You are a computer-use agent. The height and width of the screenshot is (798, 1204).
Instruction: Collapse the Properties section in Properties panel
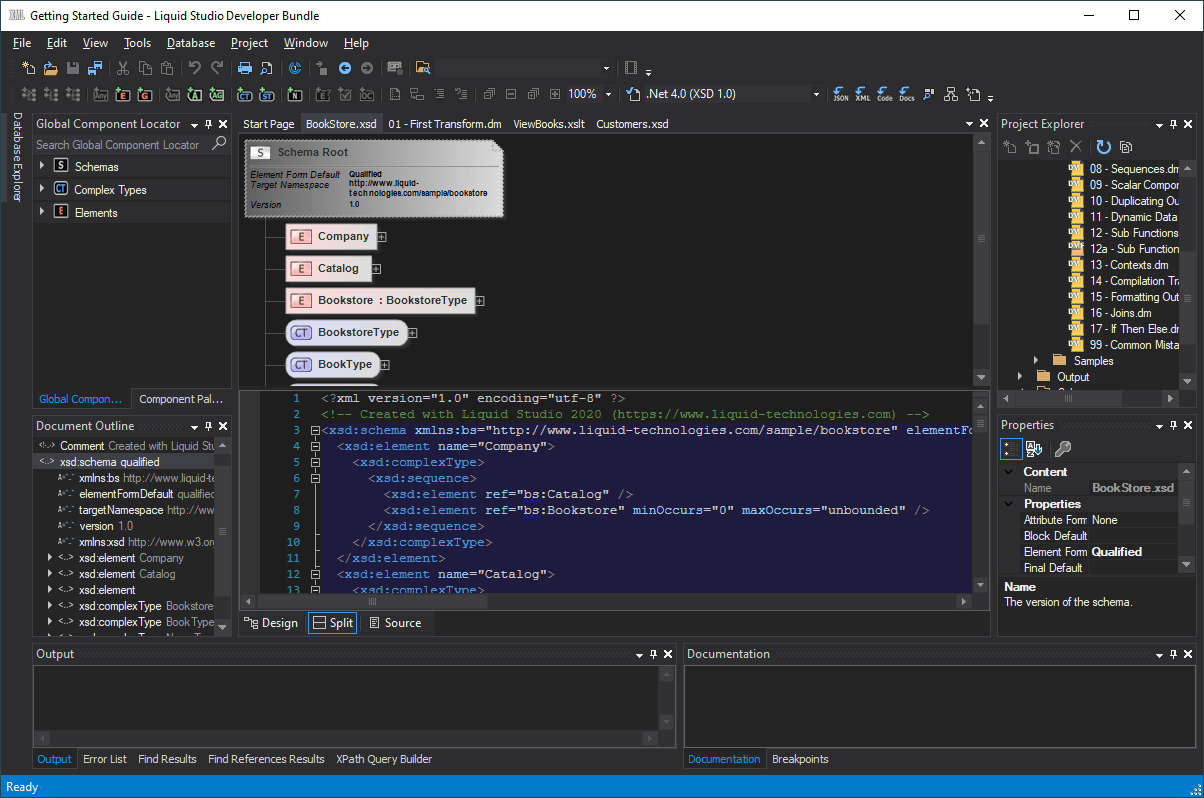point(1010,504)
